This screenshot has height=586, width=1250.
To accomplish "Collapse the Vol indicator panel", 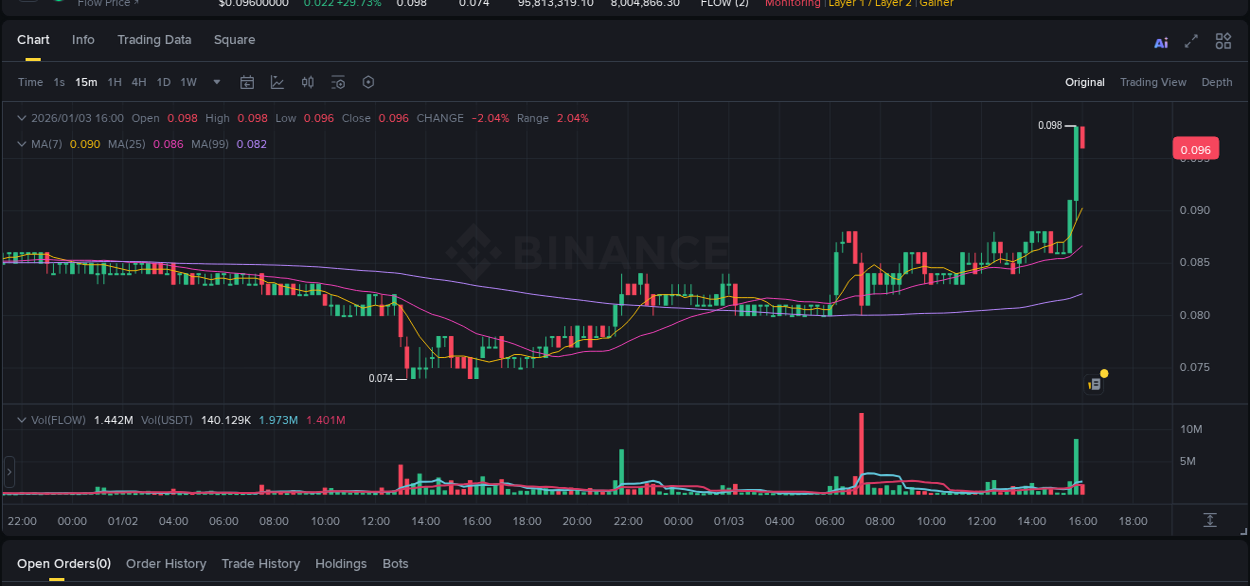I will (20, 420).
